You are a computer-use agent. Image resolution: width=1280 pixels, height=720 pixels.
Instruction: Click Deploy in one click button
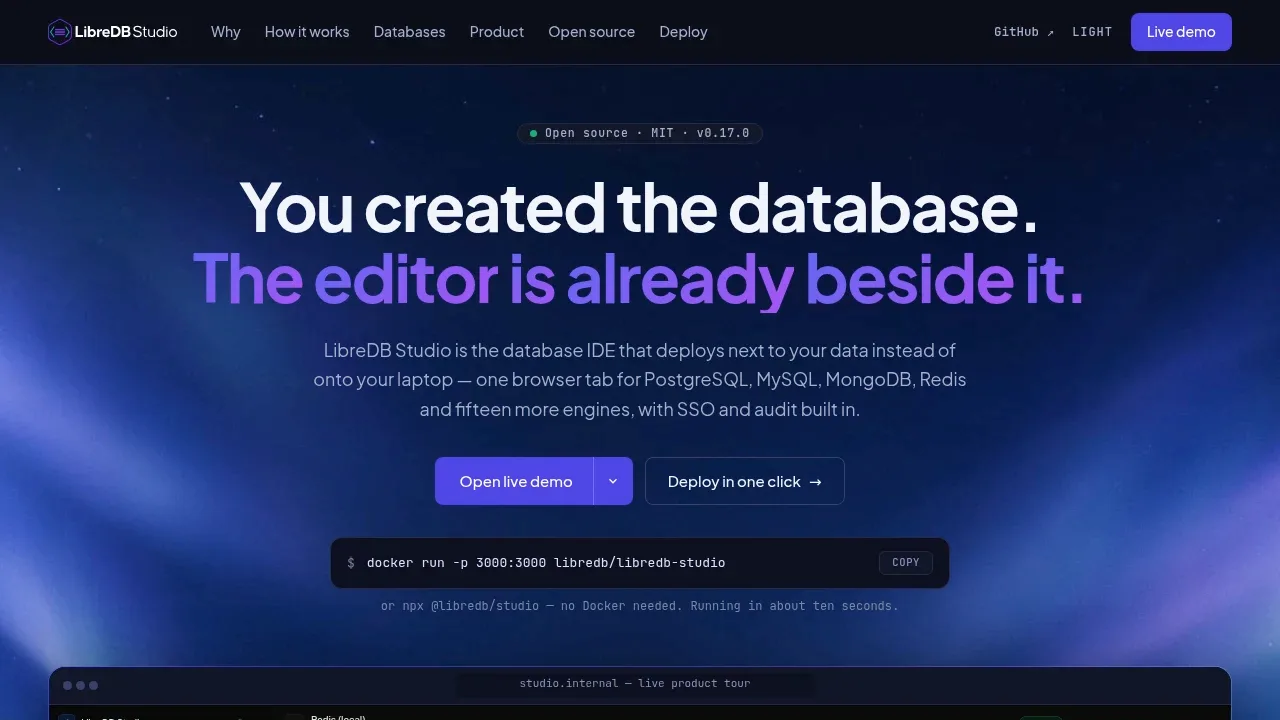pyautogui.click(x=745, y=481)
